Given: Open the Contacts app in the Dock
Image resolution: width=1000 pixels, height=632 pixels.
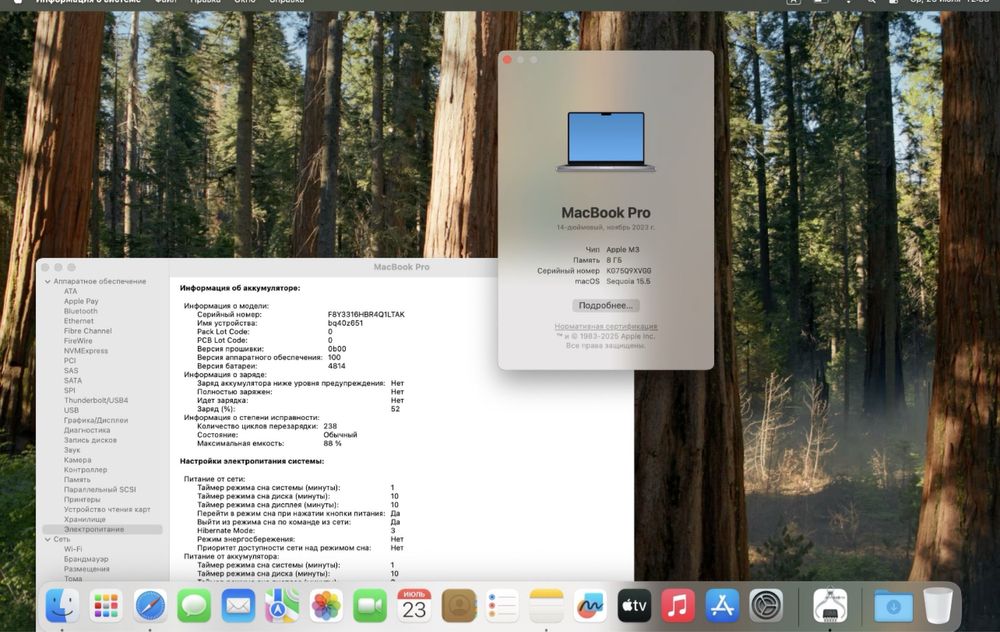Looking at the screenshot, I should pyautogui.click(x=459, y=605).
